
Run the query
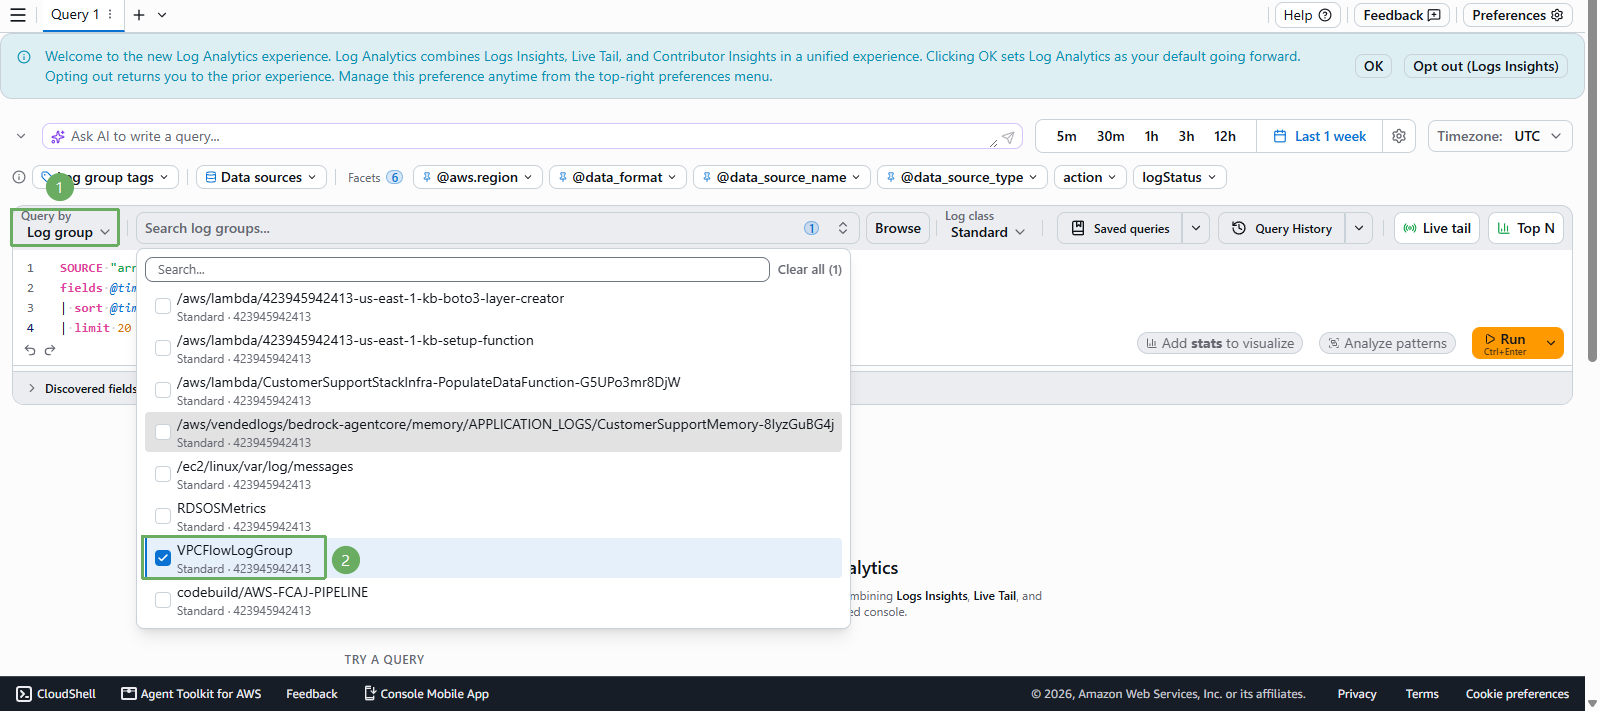(x=1506, y=343)
